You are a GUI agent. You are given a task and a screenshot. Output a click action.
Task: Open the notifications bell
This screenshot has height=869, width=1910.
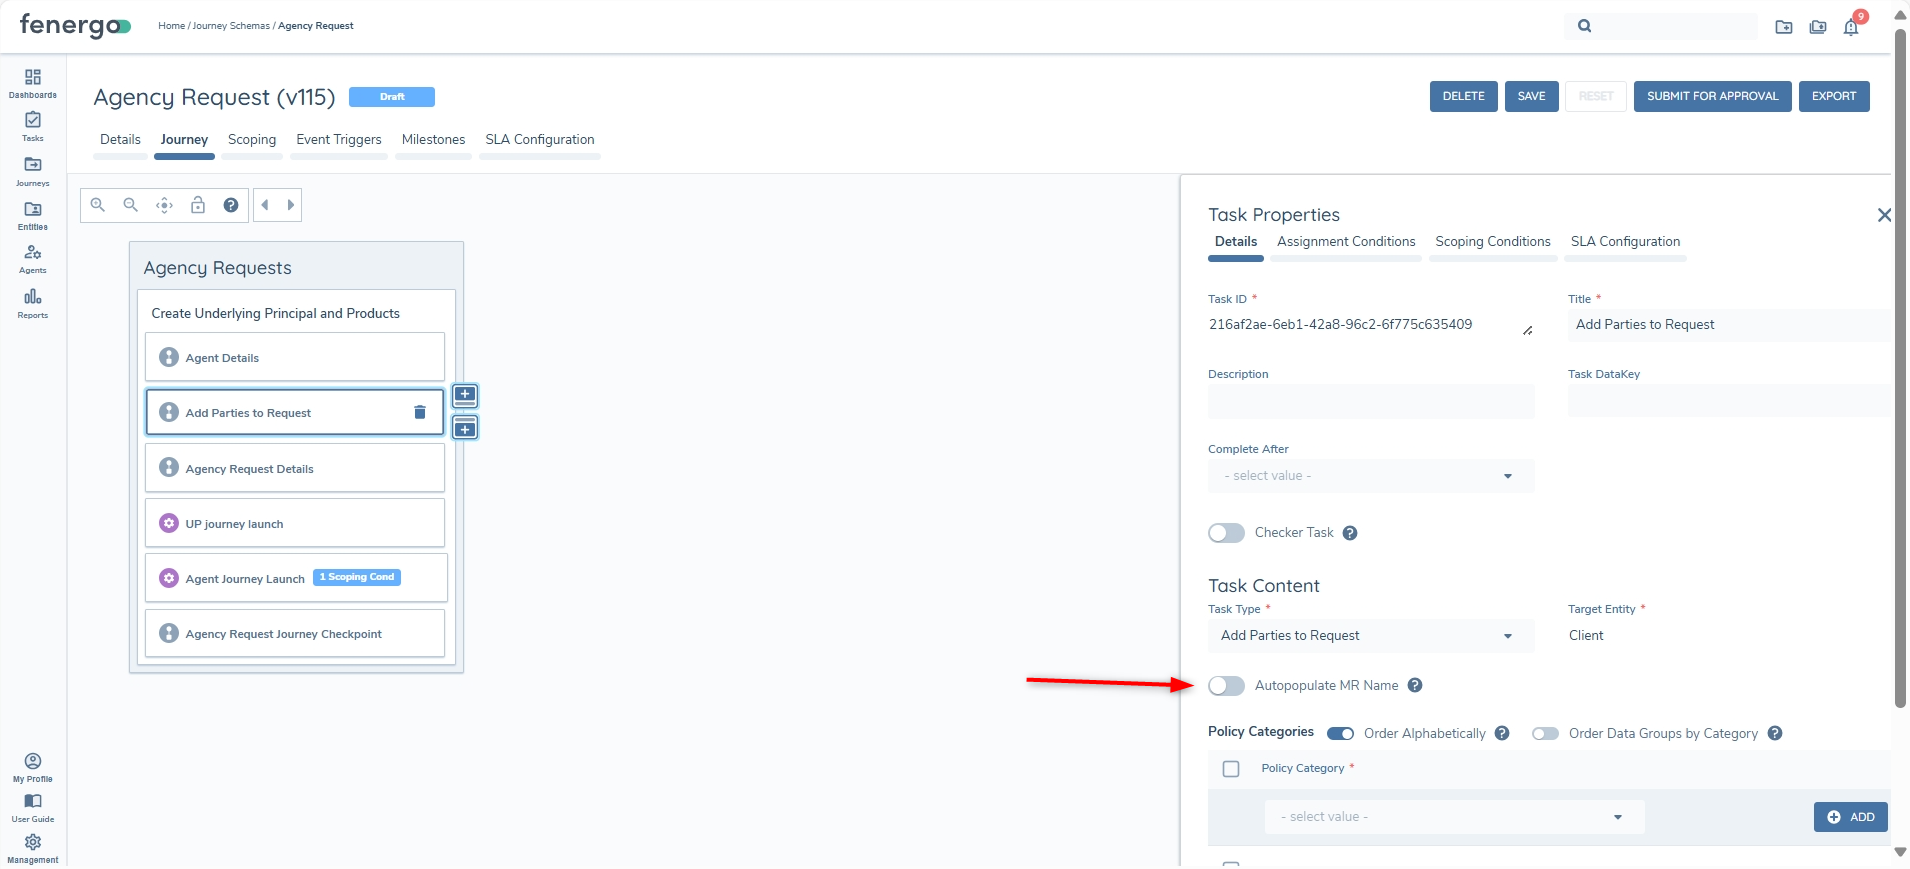1851,27
